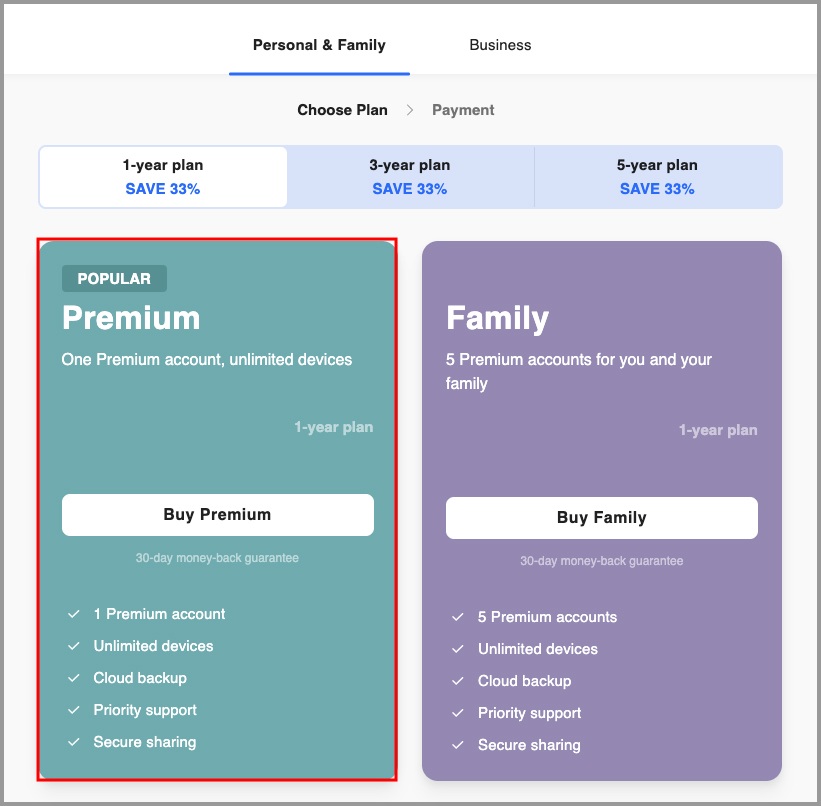Click the Premium plan title
This screenshot has height=806, width=821.
[x=131, y=318]
